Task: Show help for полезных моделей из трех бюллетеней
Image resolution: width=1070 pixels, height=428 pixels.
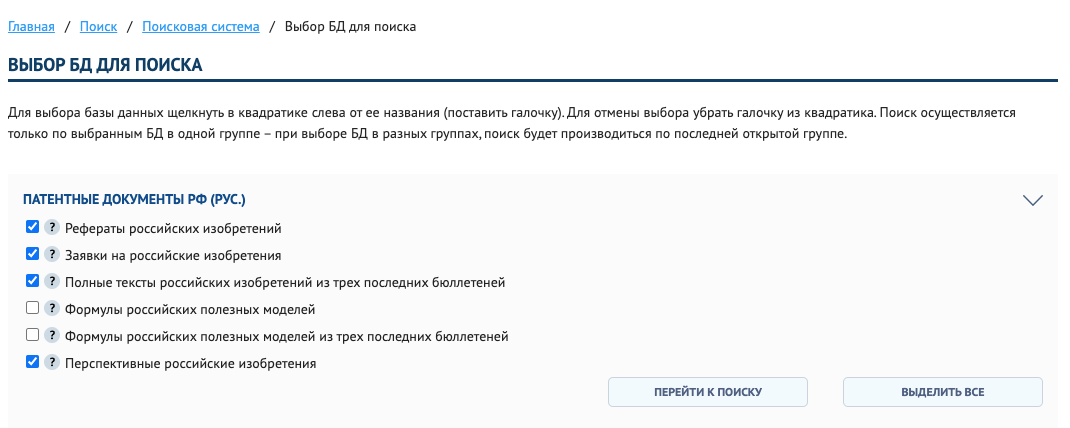Action: (52, 335)
